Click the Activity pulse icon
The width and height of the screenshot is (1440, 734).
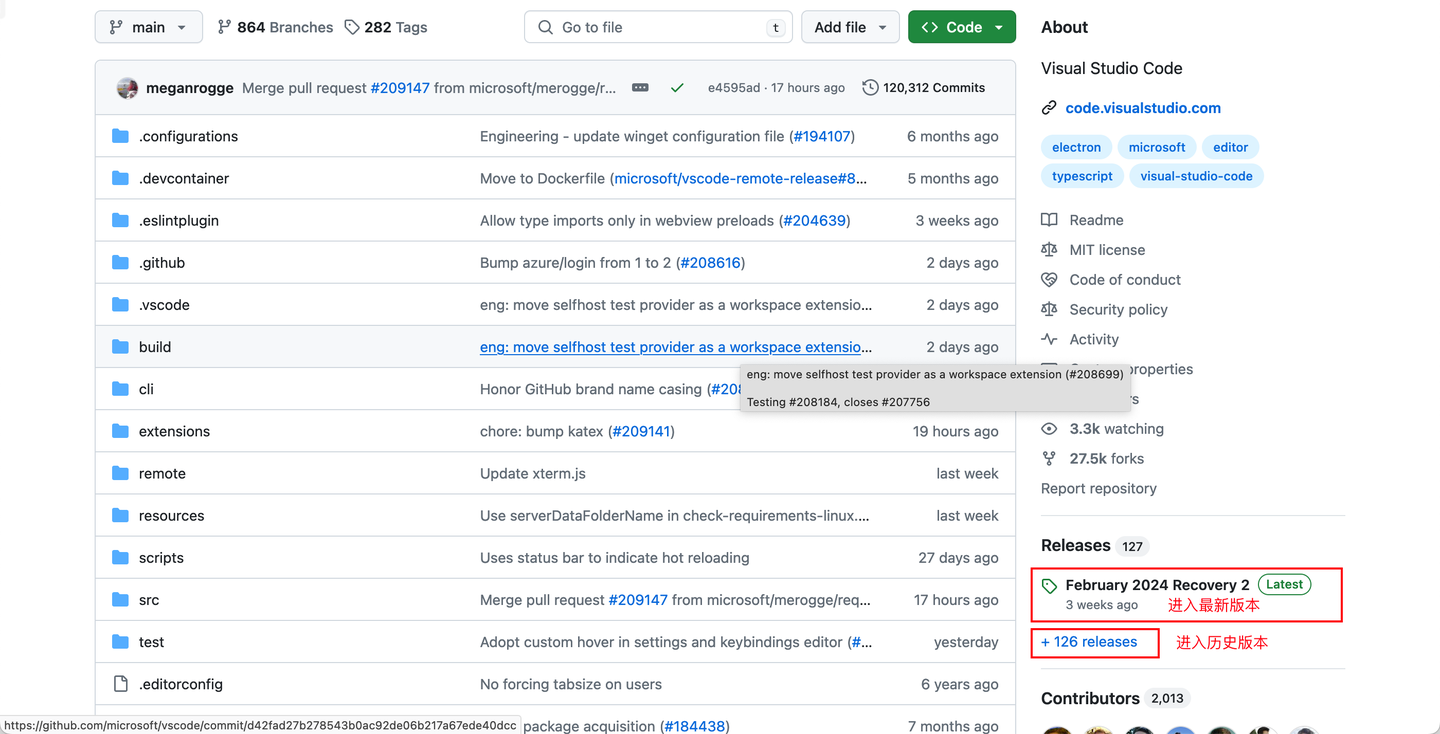coord(1049,339)
